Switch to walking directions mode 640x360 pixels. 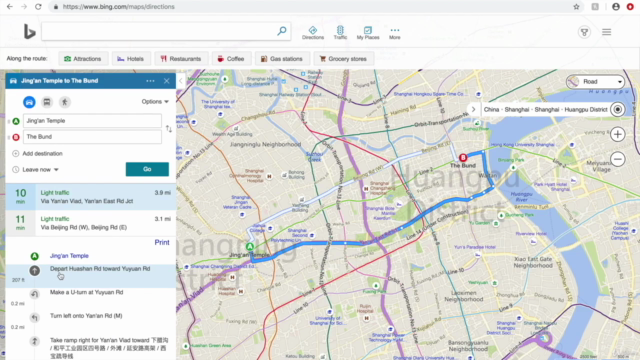pos(64,102)
